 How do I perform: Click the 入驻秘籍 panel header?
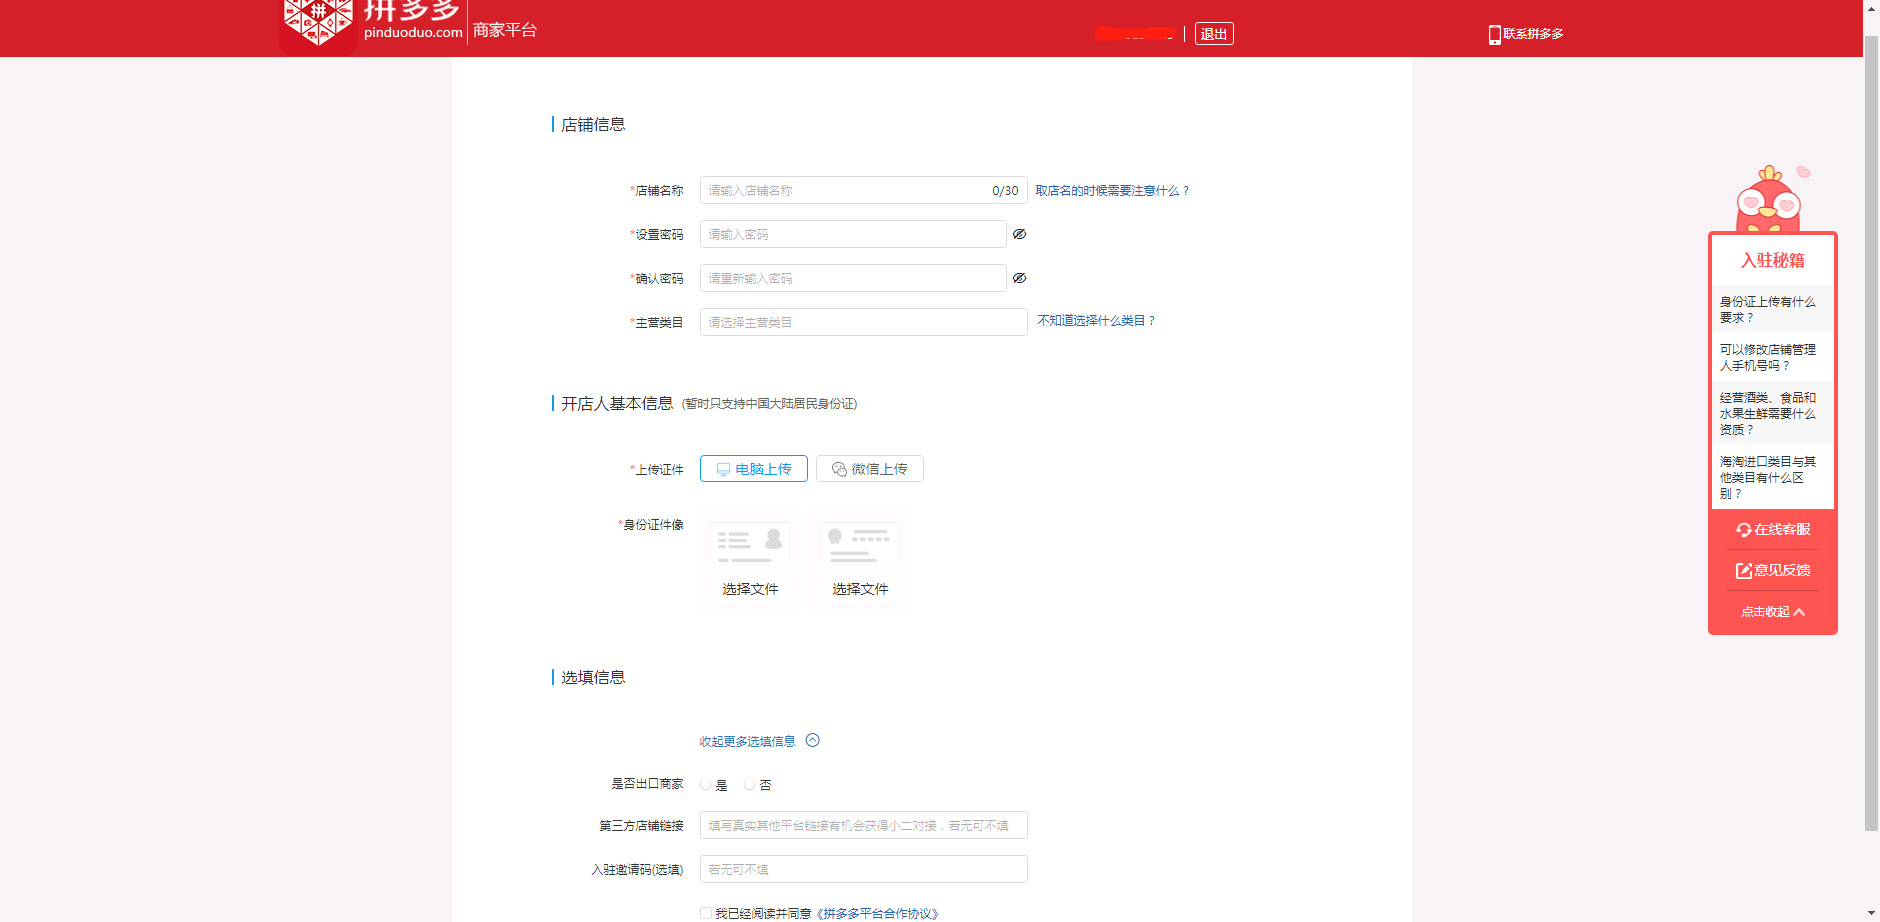pyautogui.click(x=1772, y=260)
